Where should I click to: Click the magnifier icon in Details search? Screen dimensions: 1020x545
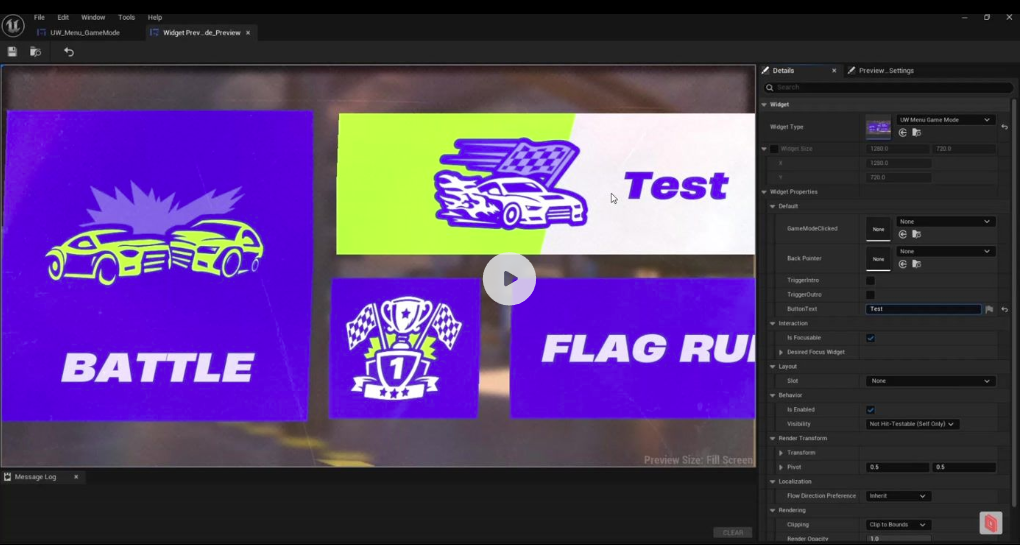point(770,87)
